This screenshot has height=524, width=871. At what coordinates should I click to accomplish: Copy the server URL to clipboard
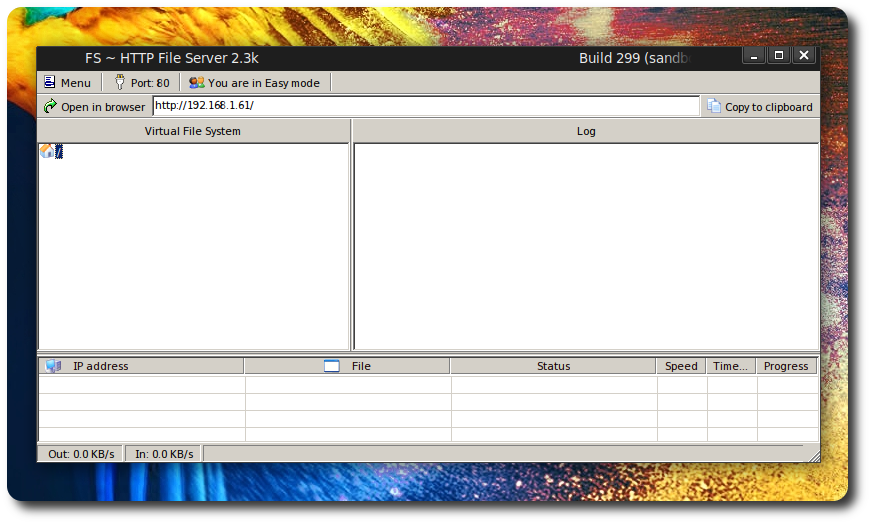click(760, 107)
